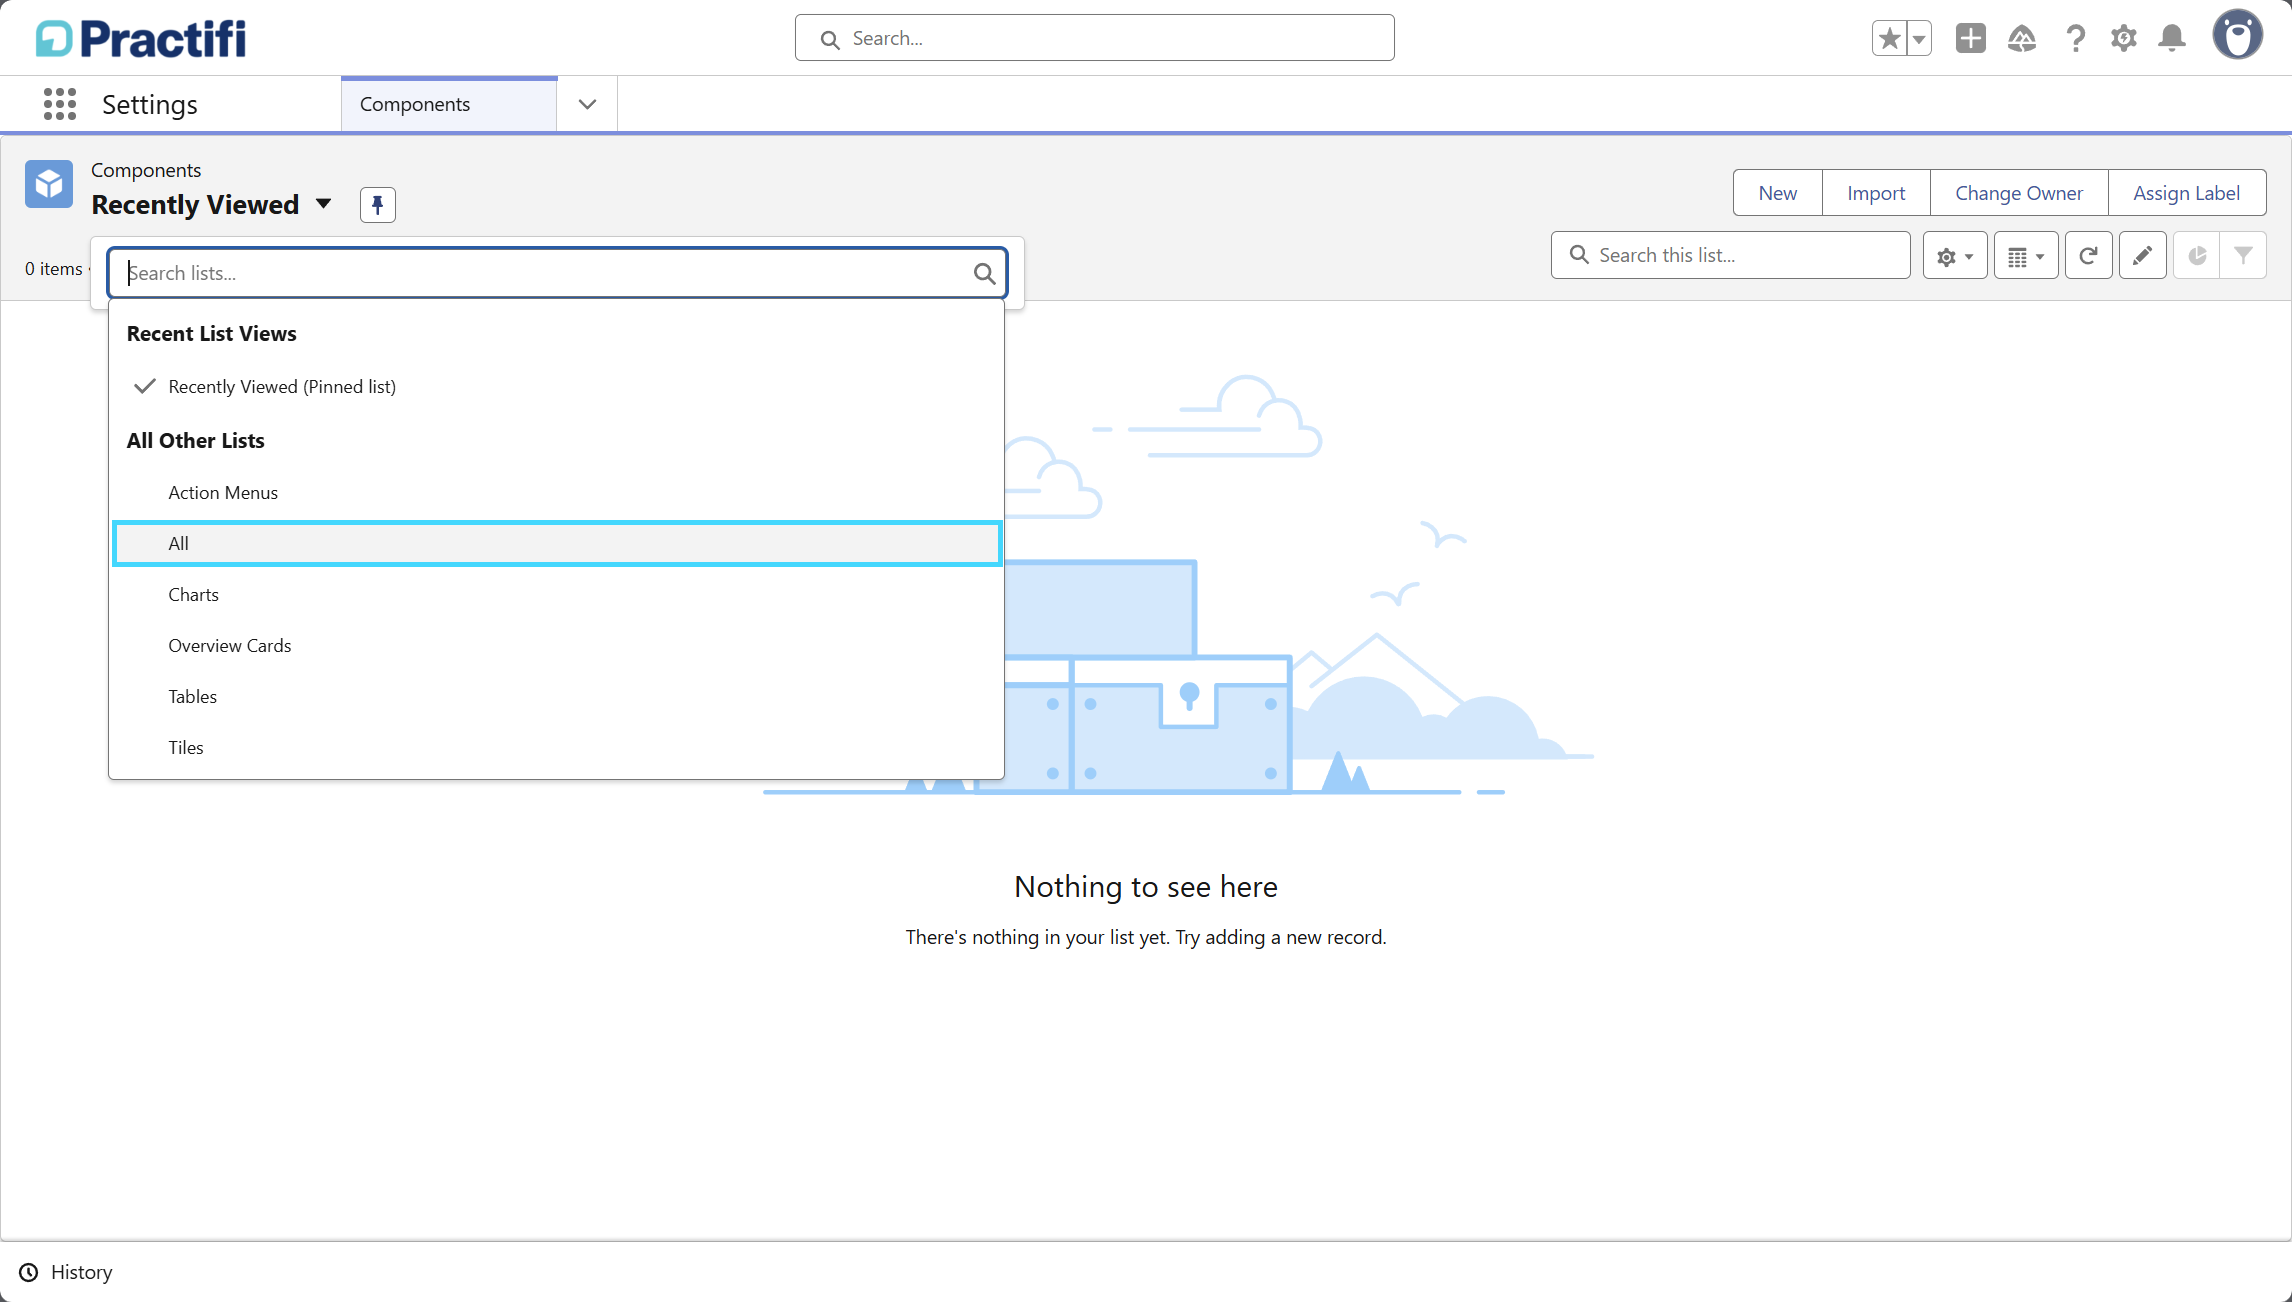Choose the Tables list view
The width and height of the screenshot is (2292, 1302).
[x=557, y=697]
